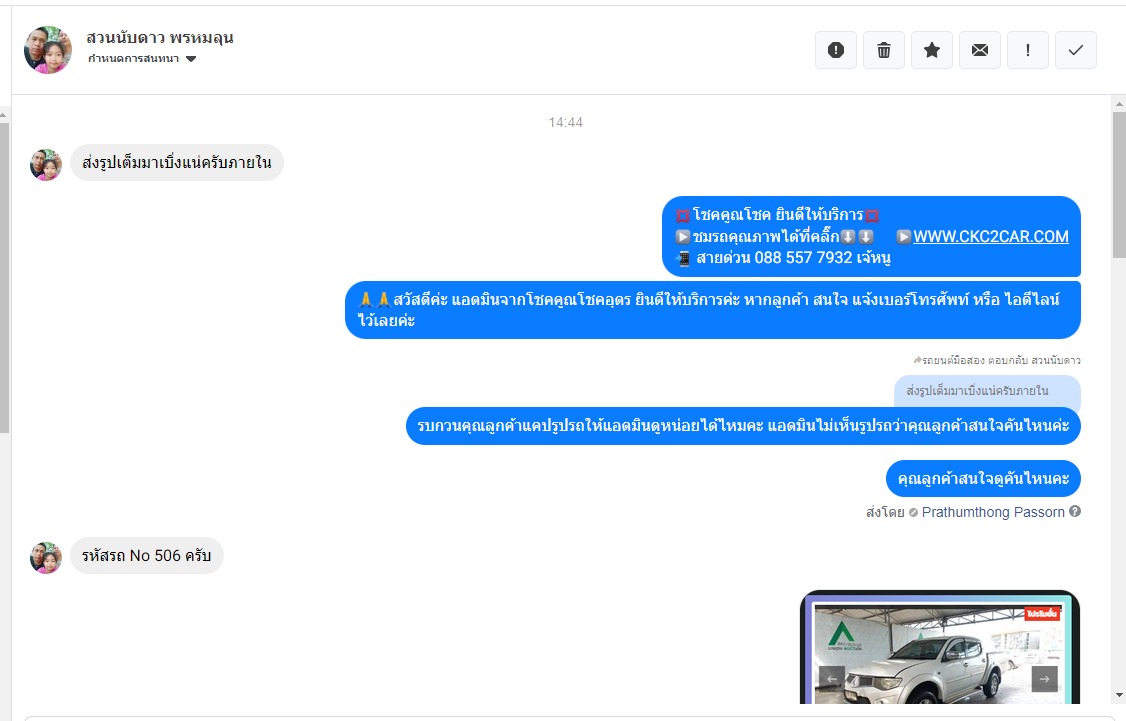The height and width of the screenshot is (721, 1126).
Task: Go to previous car photo with left arrow
Action: 832,679
